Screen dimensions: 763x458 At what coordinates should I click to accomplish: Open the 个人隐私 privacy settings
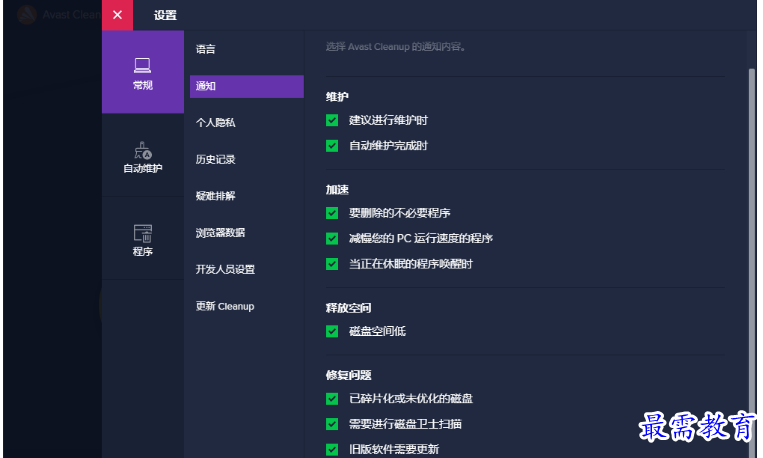click(216, 123)
